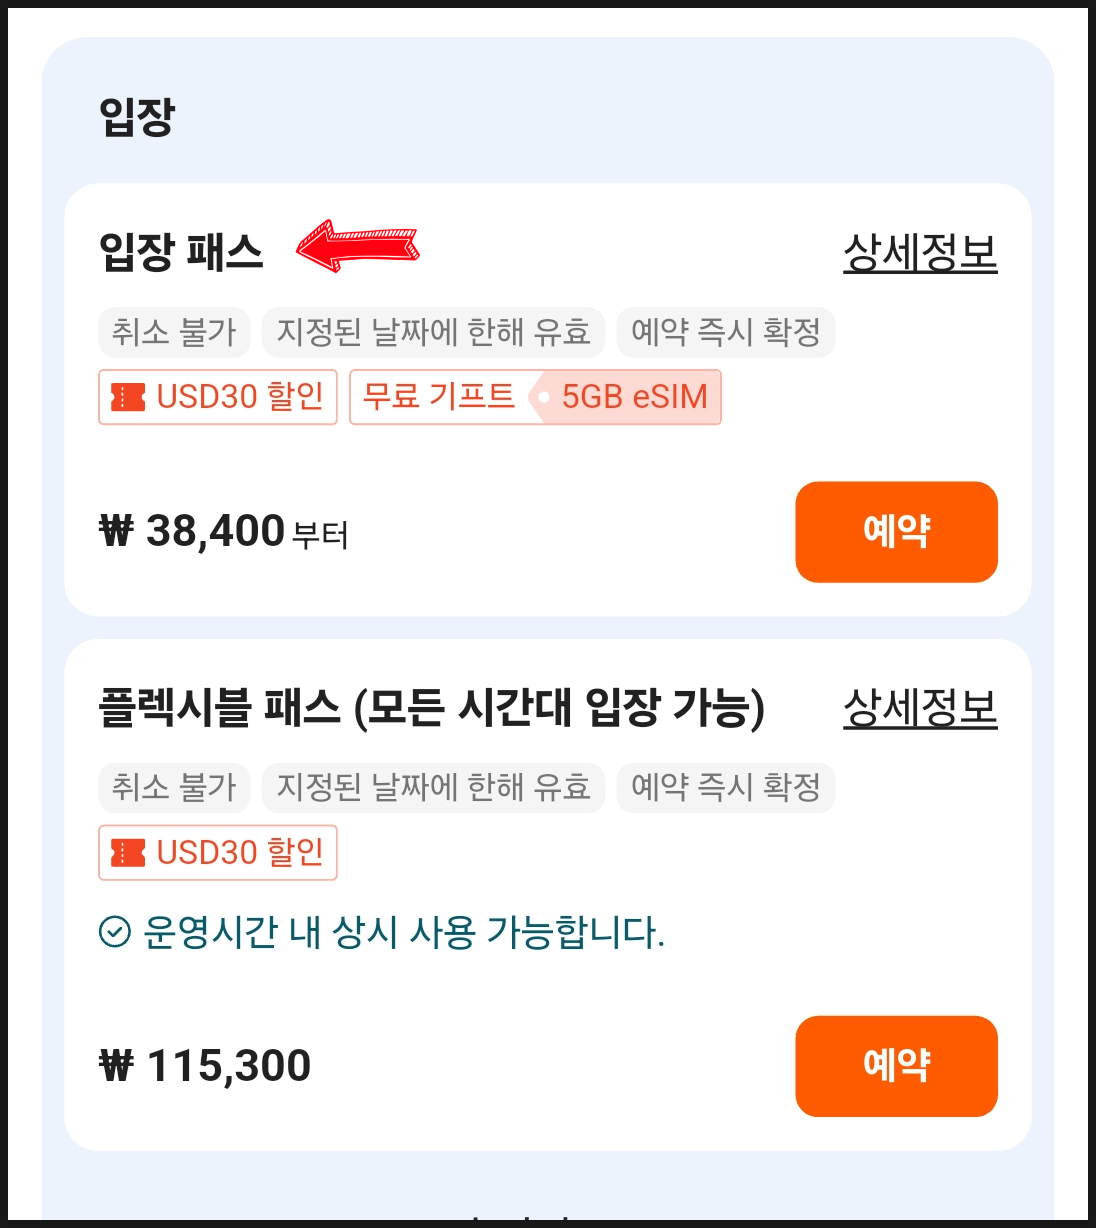Open 상세정보 for 플렉시블 패스
The width and height of the screenshot is (1096, 1228).
pyautogui.click(x=920, y=708)
